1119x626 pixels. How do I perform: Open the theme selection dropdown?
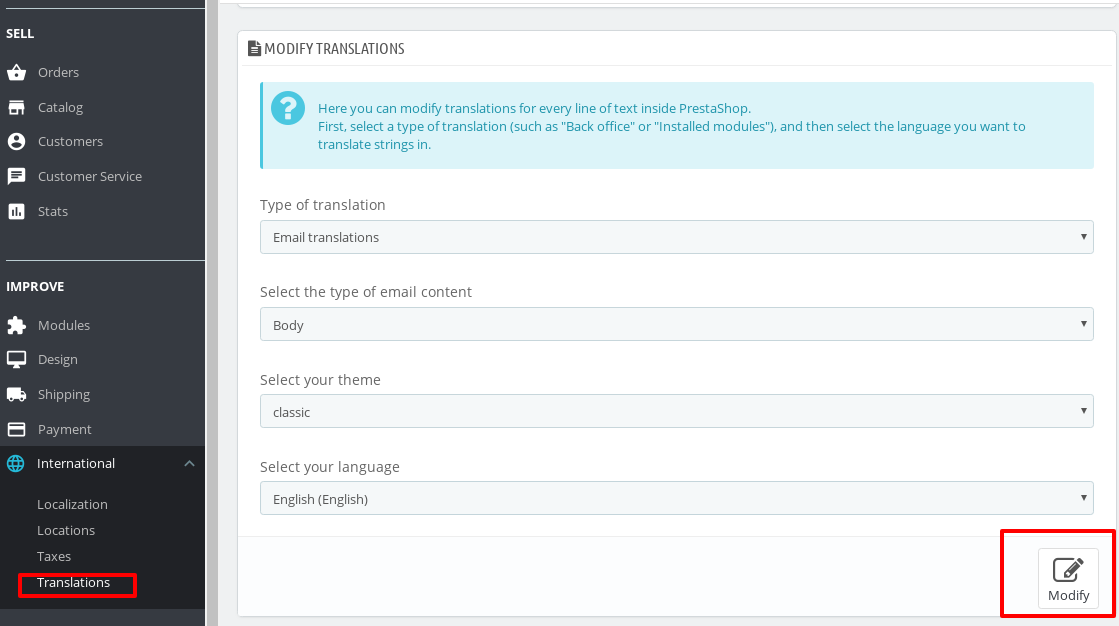[676, 411]
